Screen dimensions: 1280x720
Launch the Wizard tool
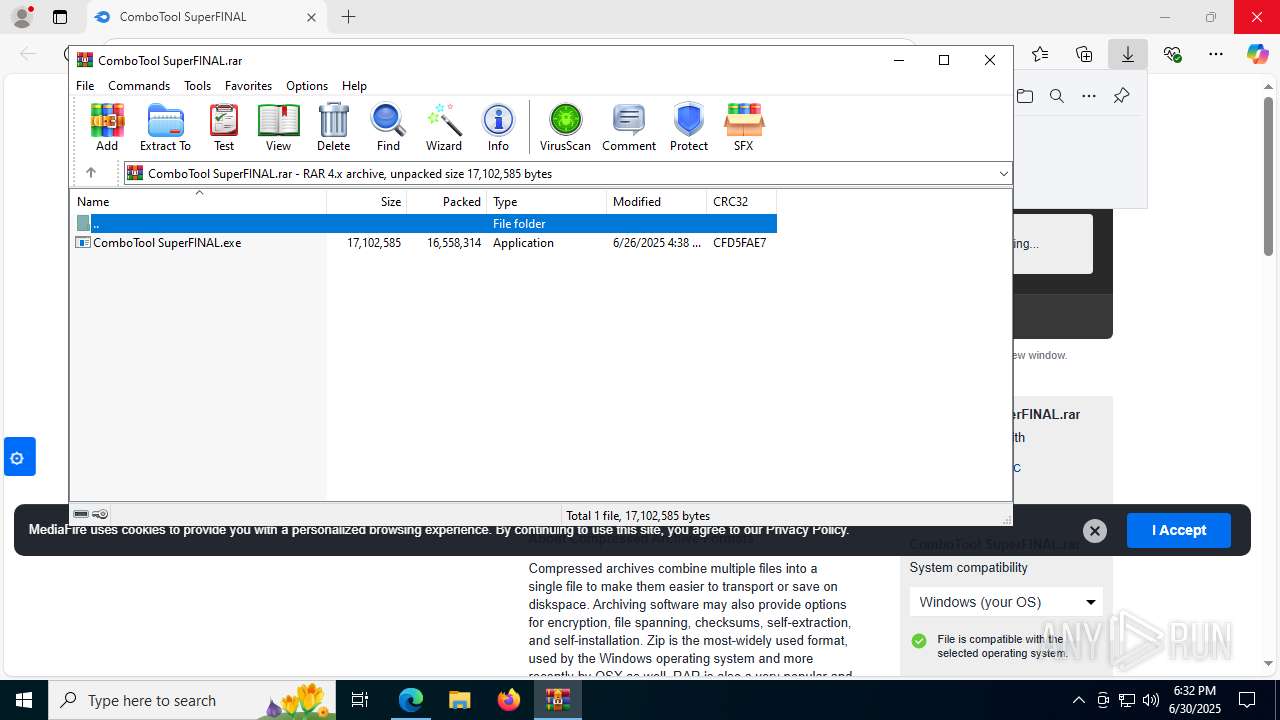point(444,127)
